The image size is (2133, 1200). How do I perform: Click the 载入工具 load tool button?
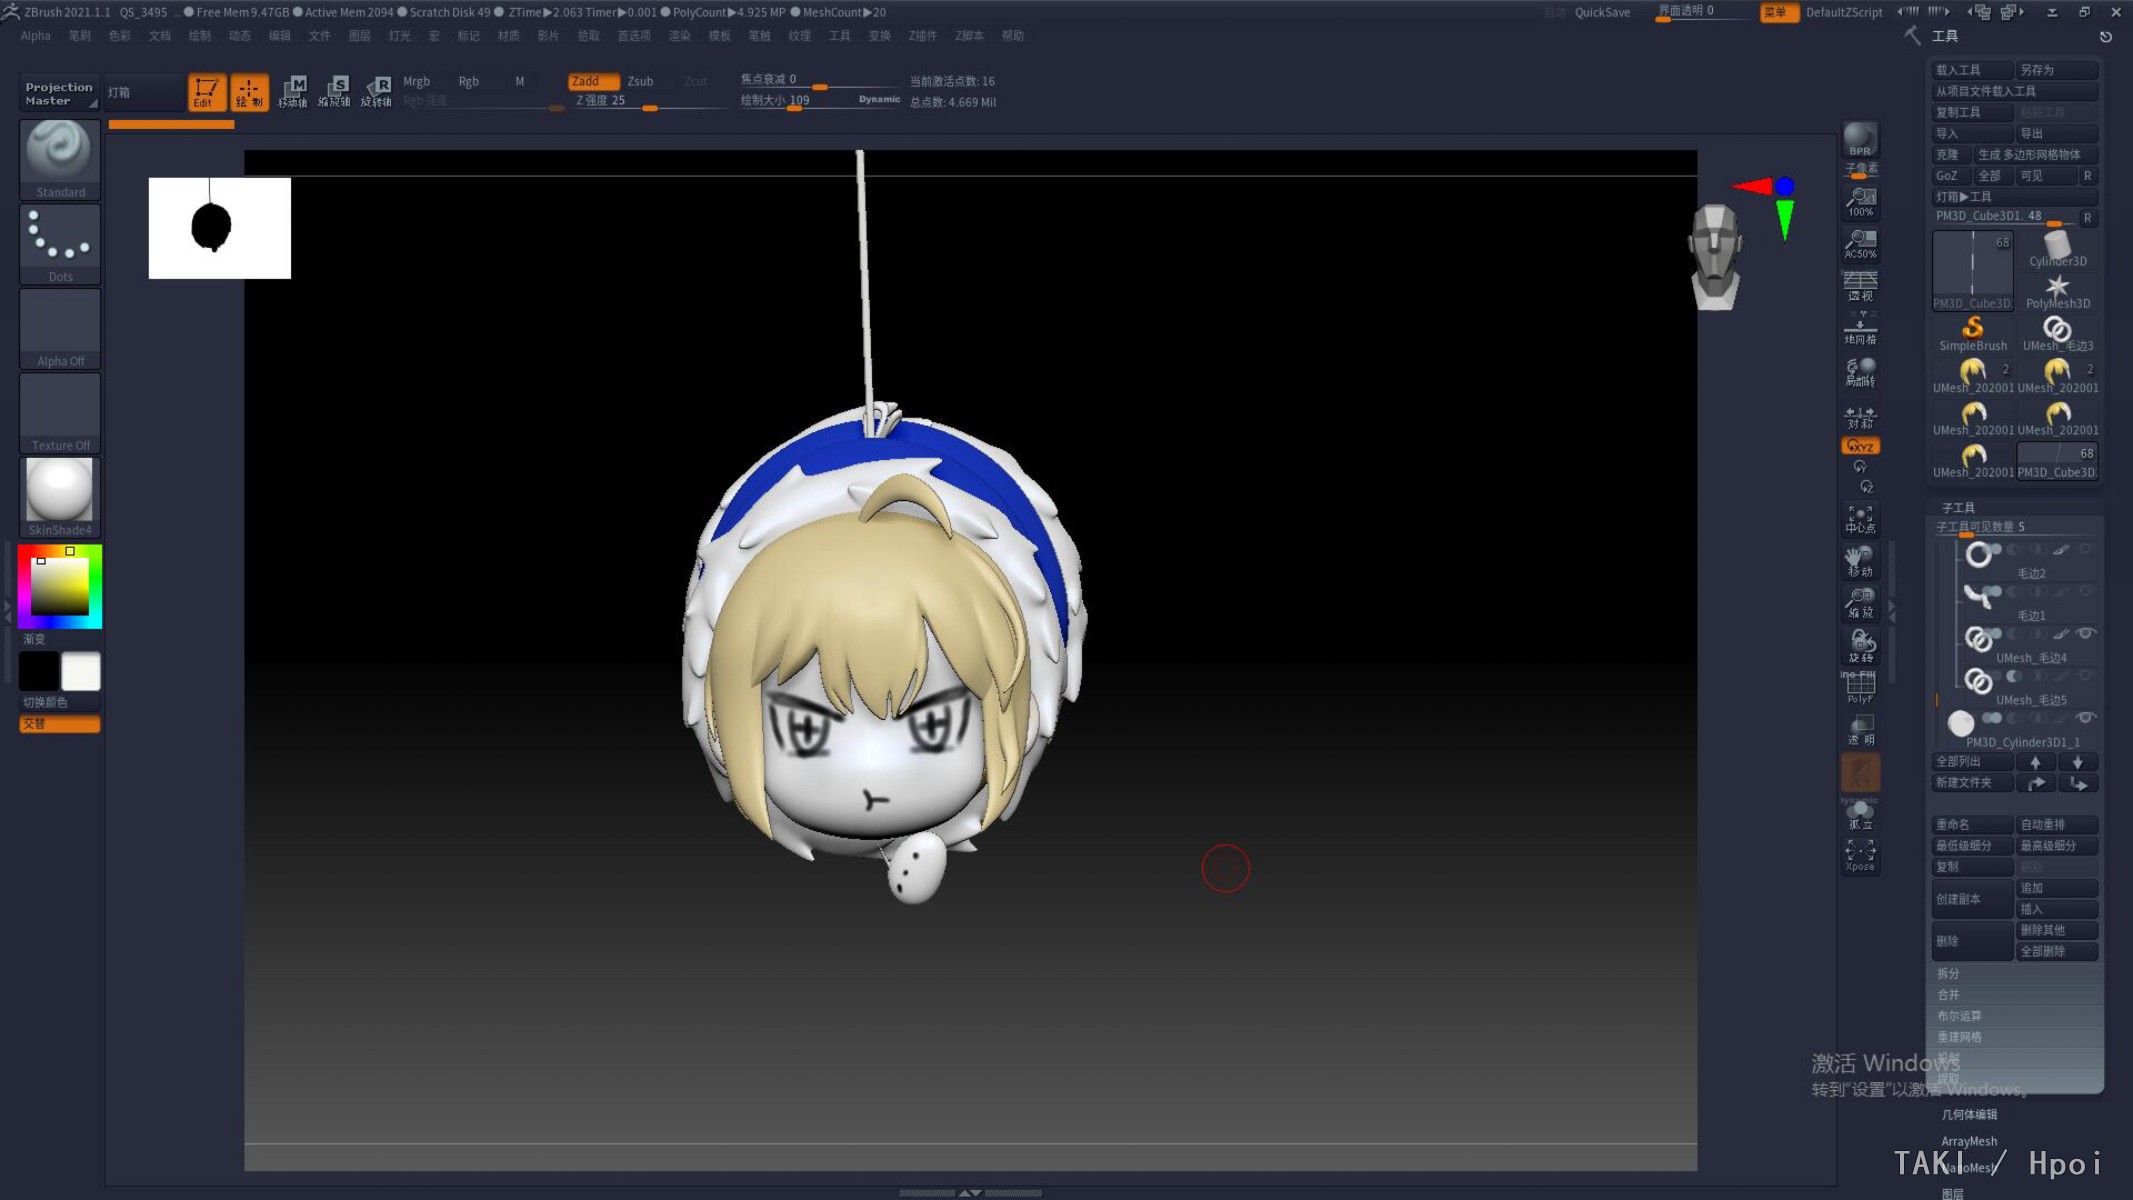(x=1972, y=70)
